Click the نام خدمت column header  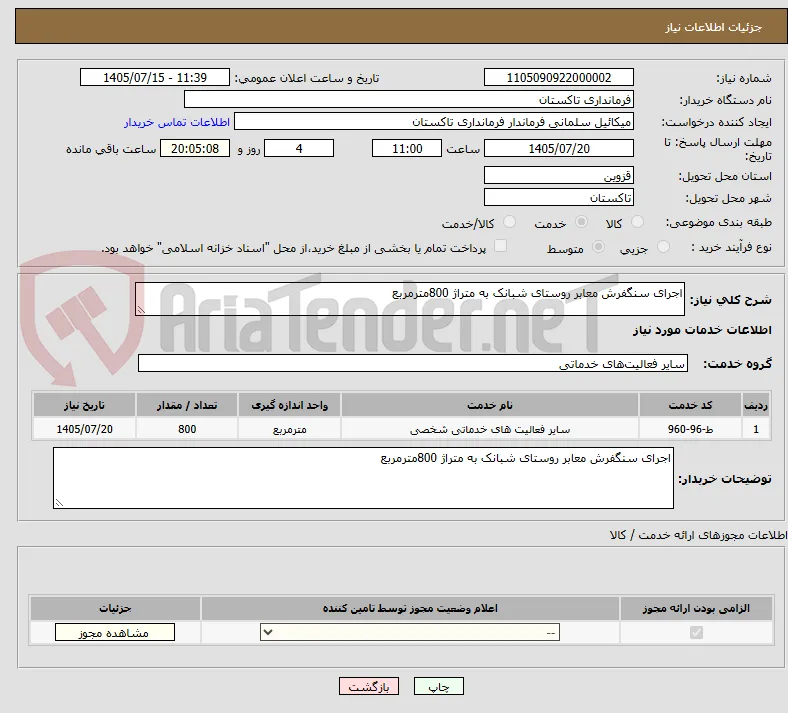pyautogui.click(x=489, y=405)
